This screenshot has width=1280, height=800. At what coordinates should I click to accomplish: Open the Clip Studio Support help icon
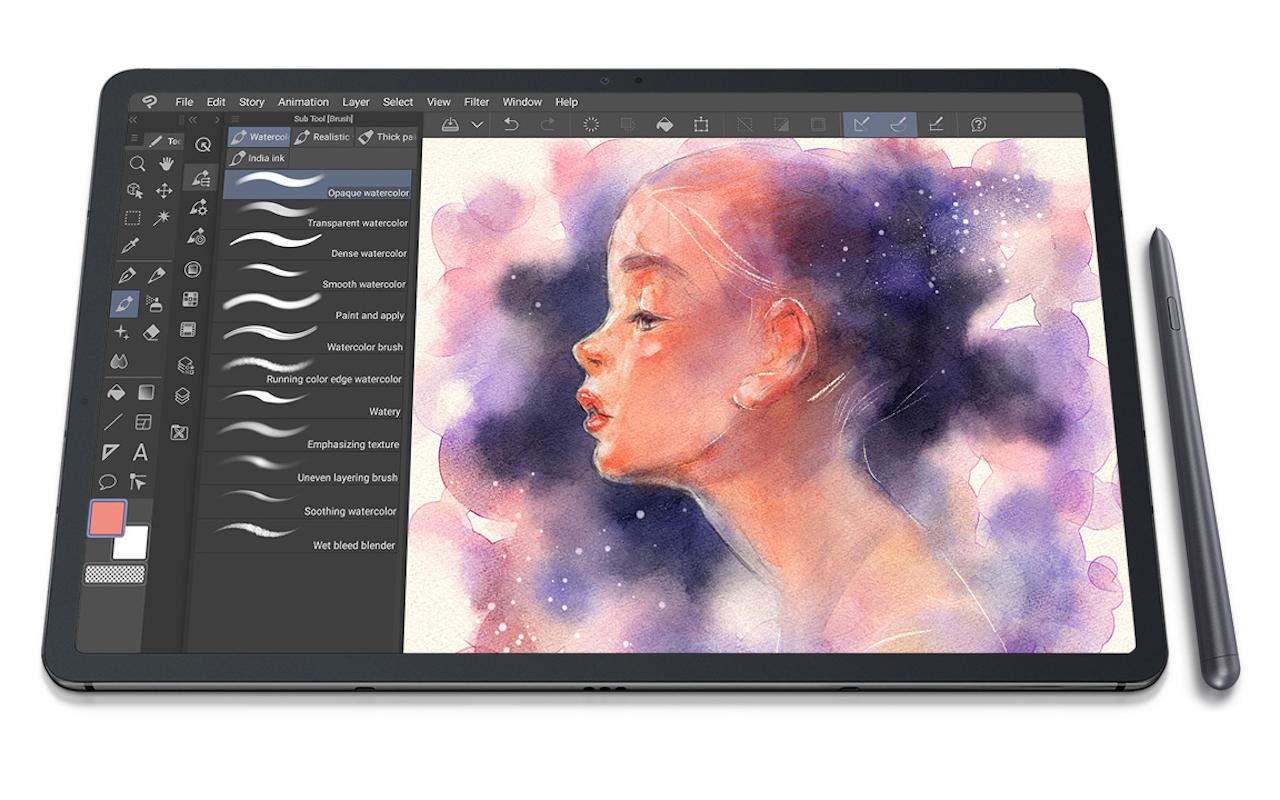[x=979, y=124]
